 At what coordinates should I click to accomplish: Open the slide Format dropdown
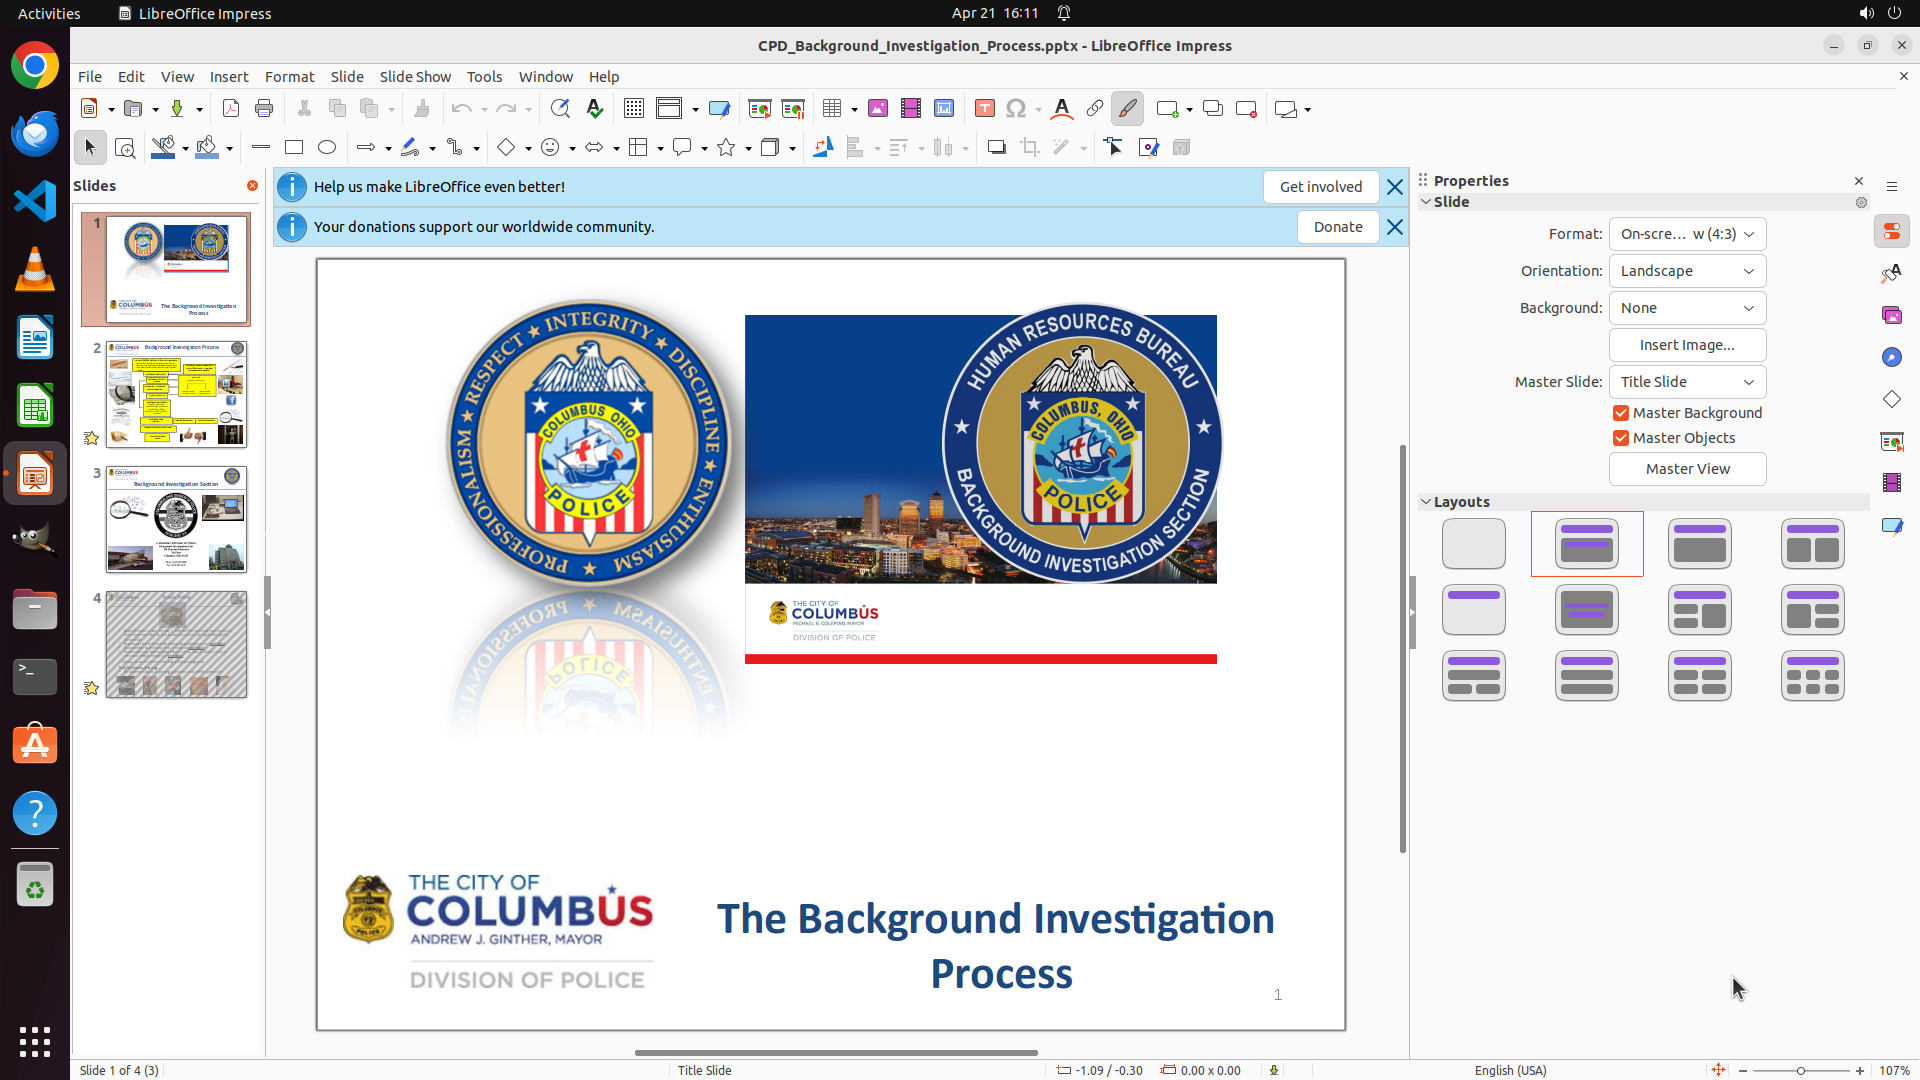point(1687,234)
